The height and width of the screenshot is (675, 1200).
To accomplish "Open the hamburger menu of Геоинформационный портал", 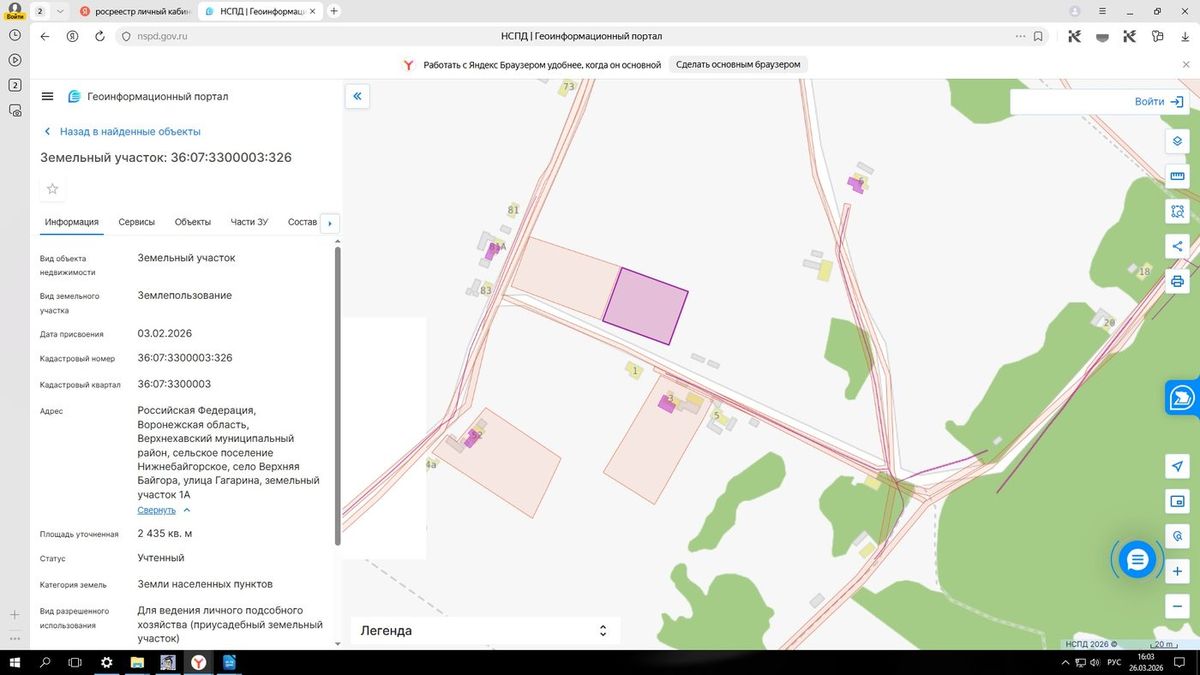I will 47,96.
